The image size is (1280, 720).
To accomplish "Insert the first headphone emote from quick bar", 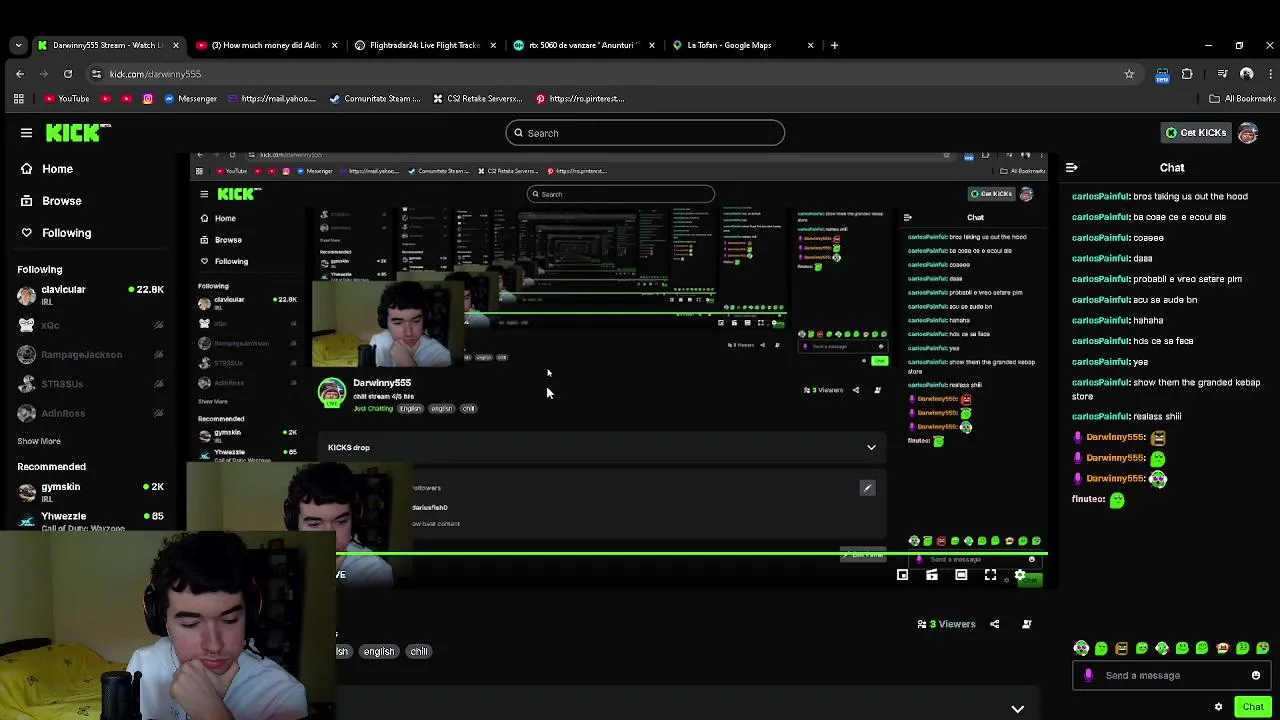I will pyautogui.click(x=1081, y=648).
